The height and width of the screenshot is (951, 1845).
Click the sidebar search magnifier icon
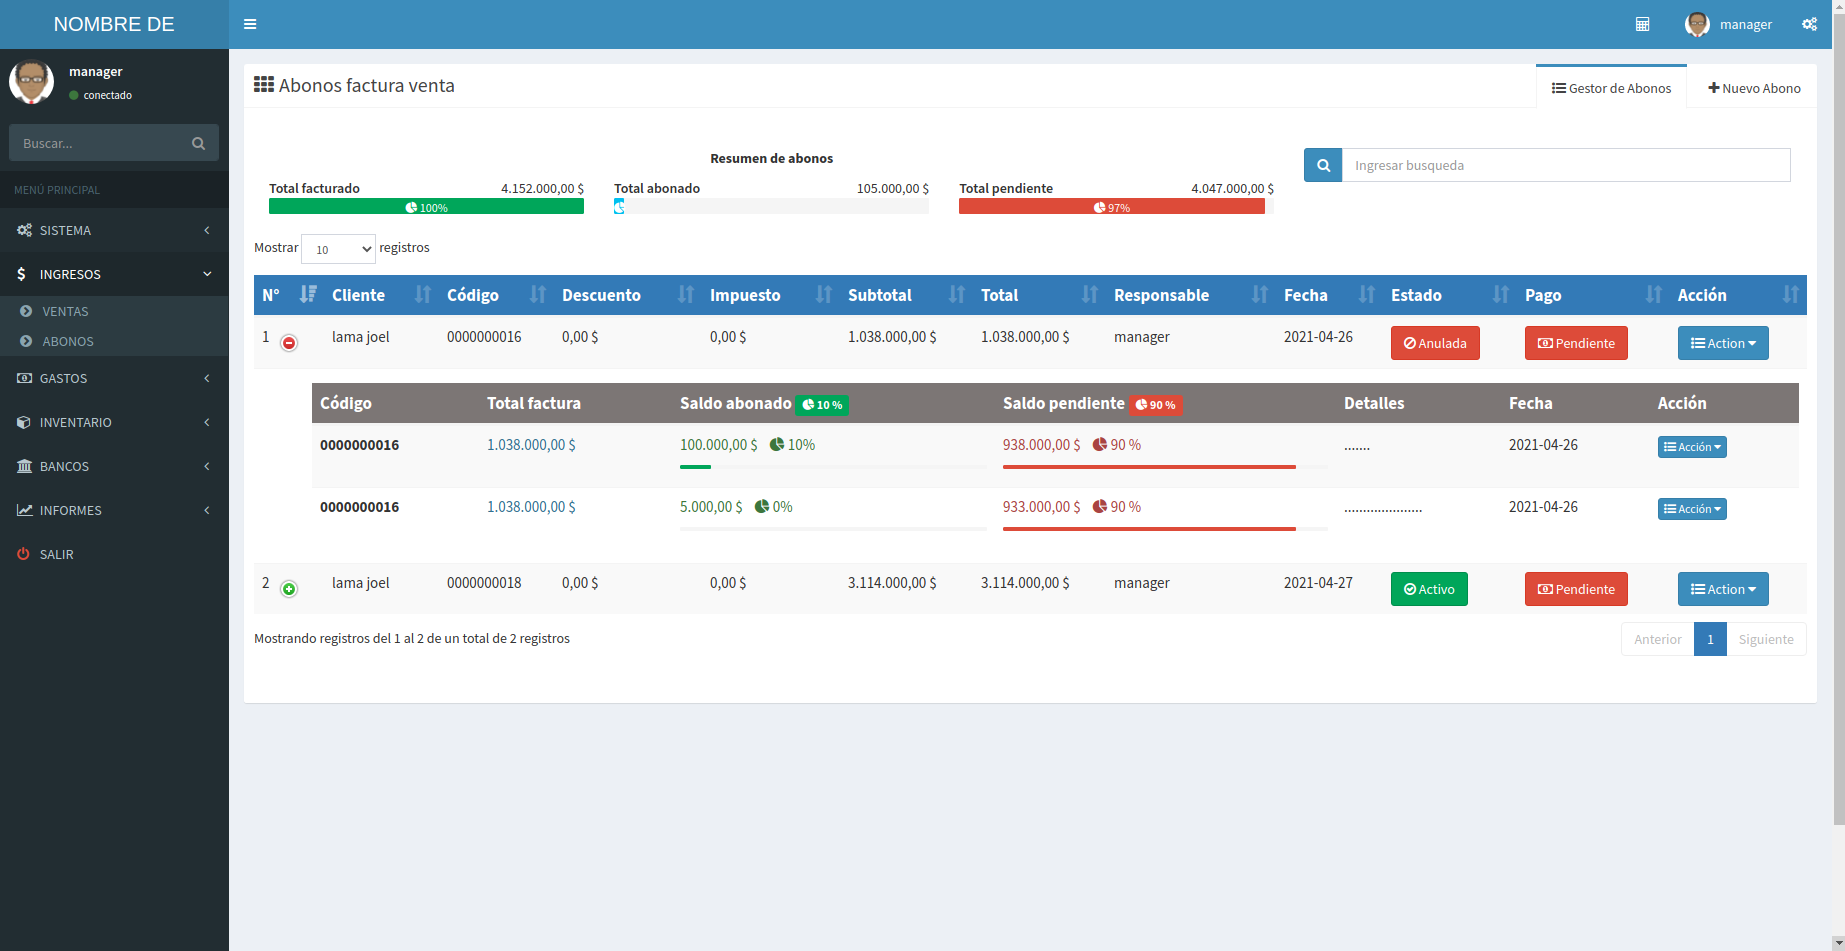pos(198,143)
